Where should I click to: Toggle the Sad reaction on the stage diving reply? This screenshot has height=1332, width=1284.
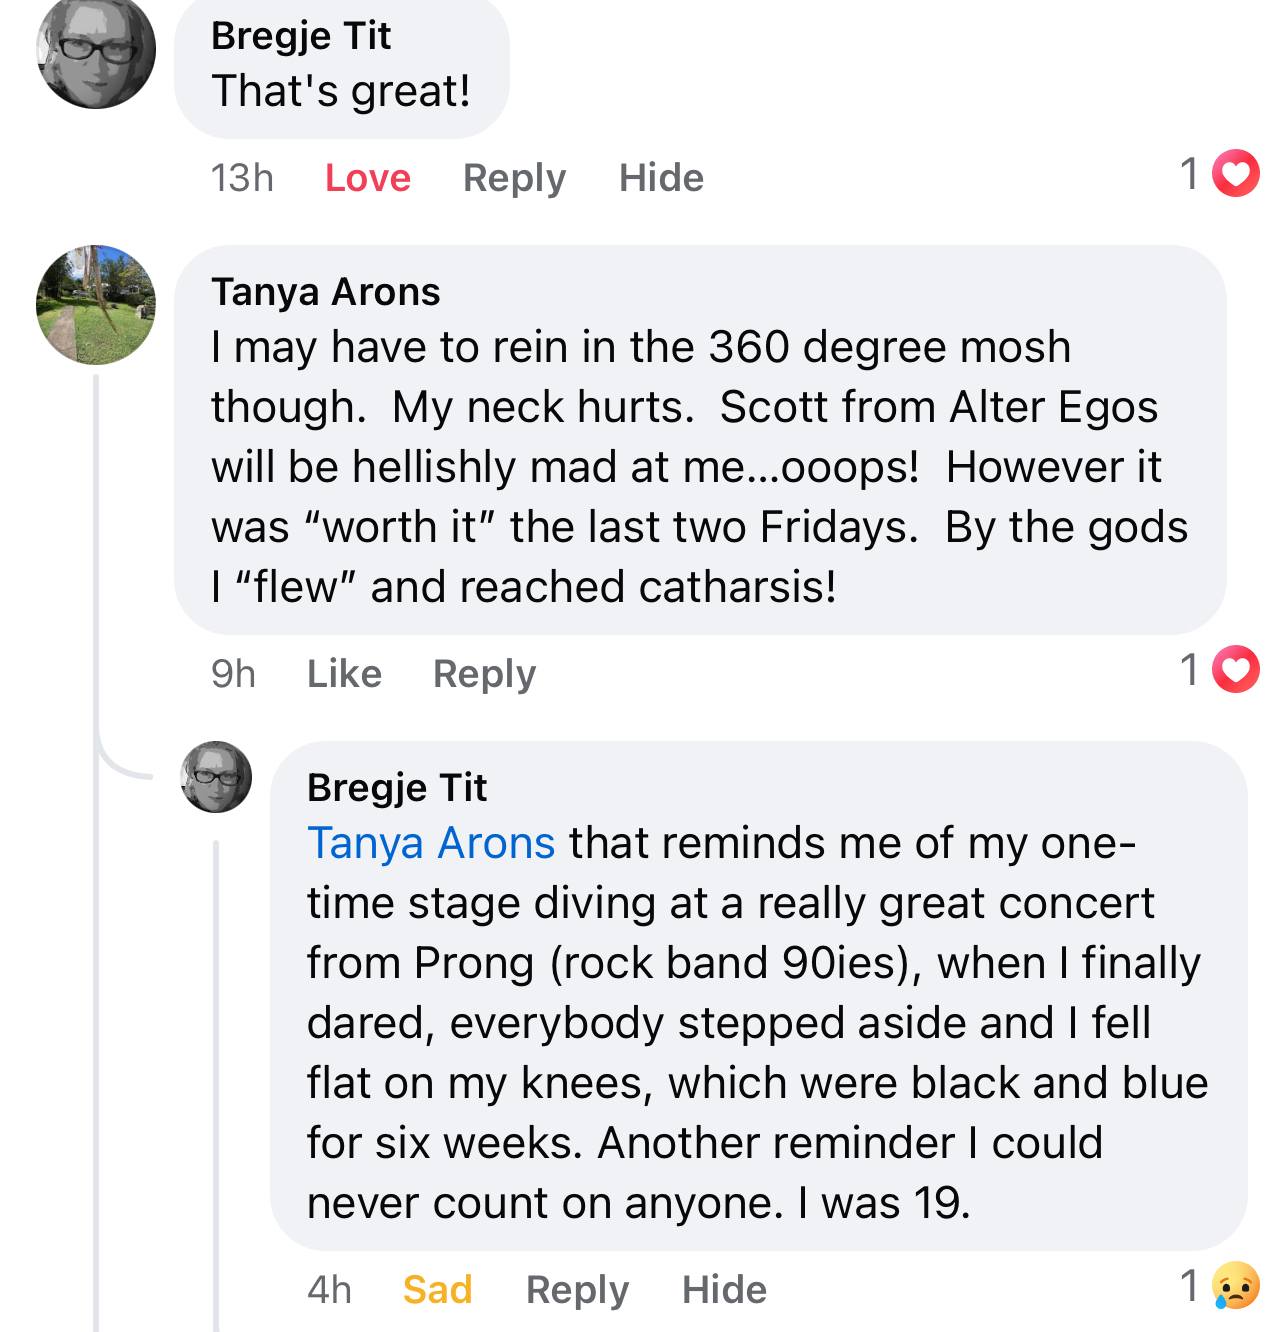(x=437, y=1290)
